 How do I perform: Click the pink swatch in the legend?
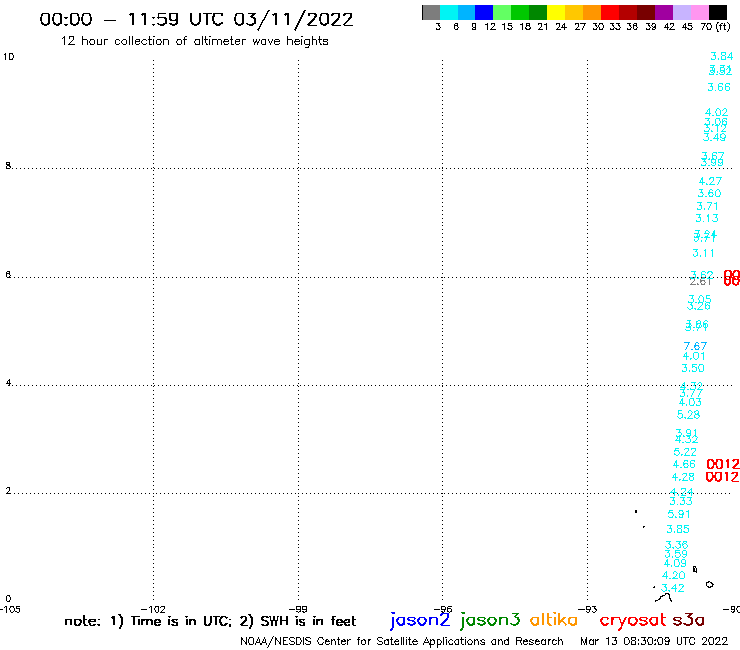click(699, 12)
